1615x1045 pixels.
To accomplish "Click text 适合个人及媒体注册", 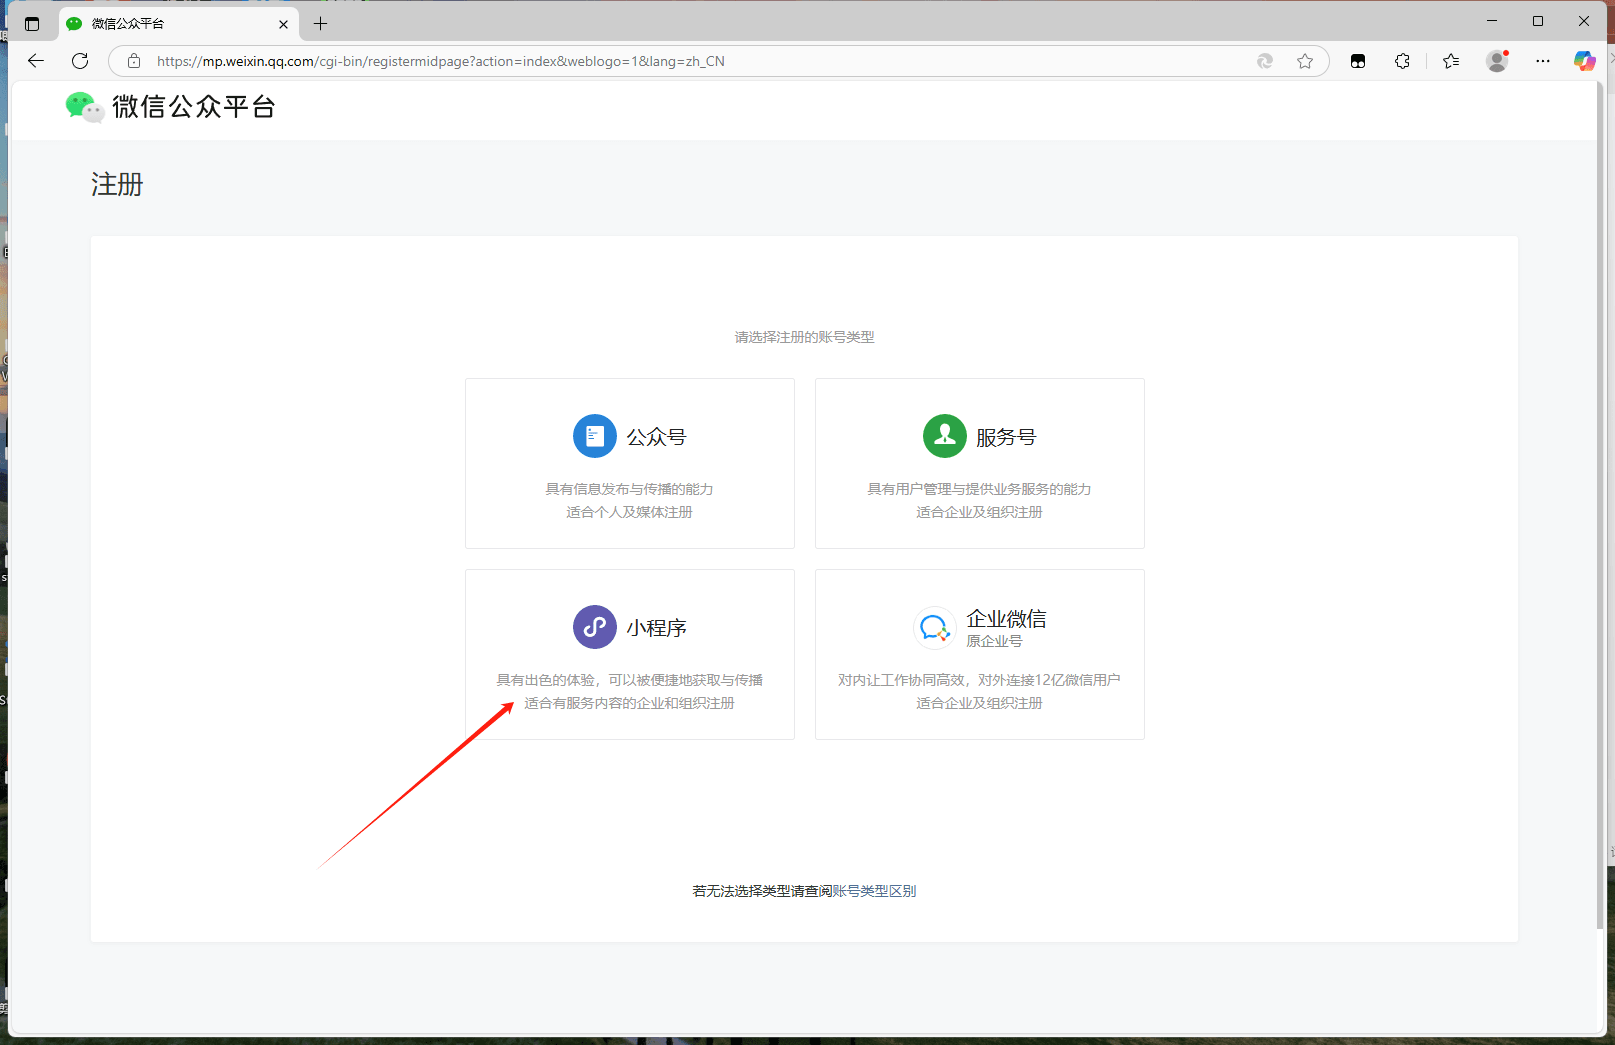I will (630, 512).
